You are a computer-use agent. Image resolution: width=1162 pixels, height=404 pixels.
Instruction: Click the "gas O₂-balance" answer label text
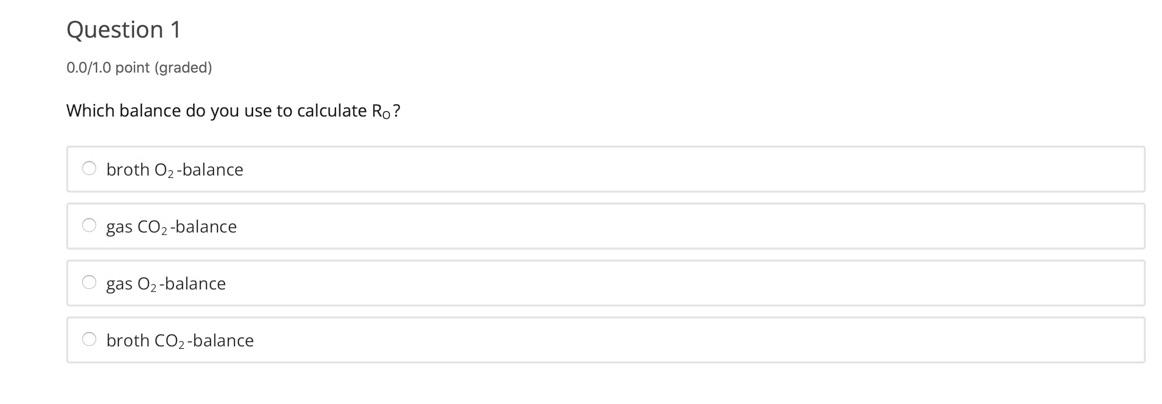click(x=166, y=284)
